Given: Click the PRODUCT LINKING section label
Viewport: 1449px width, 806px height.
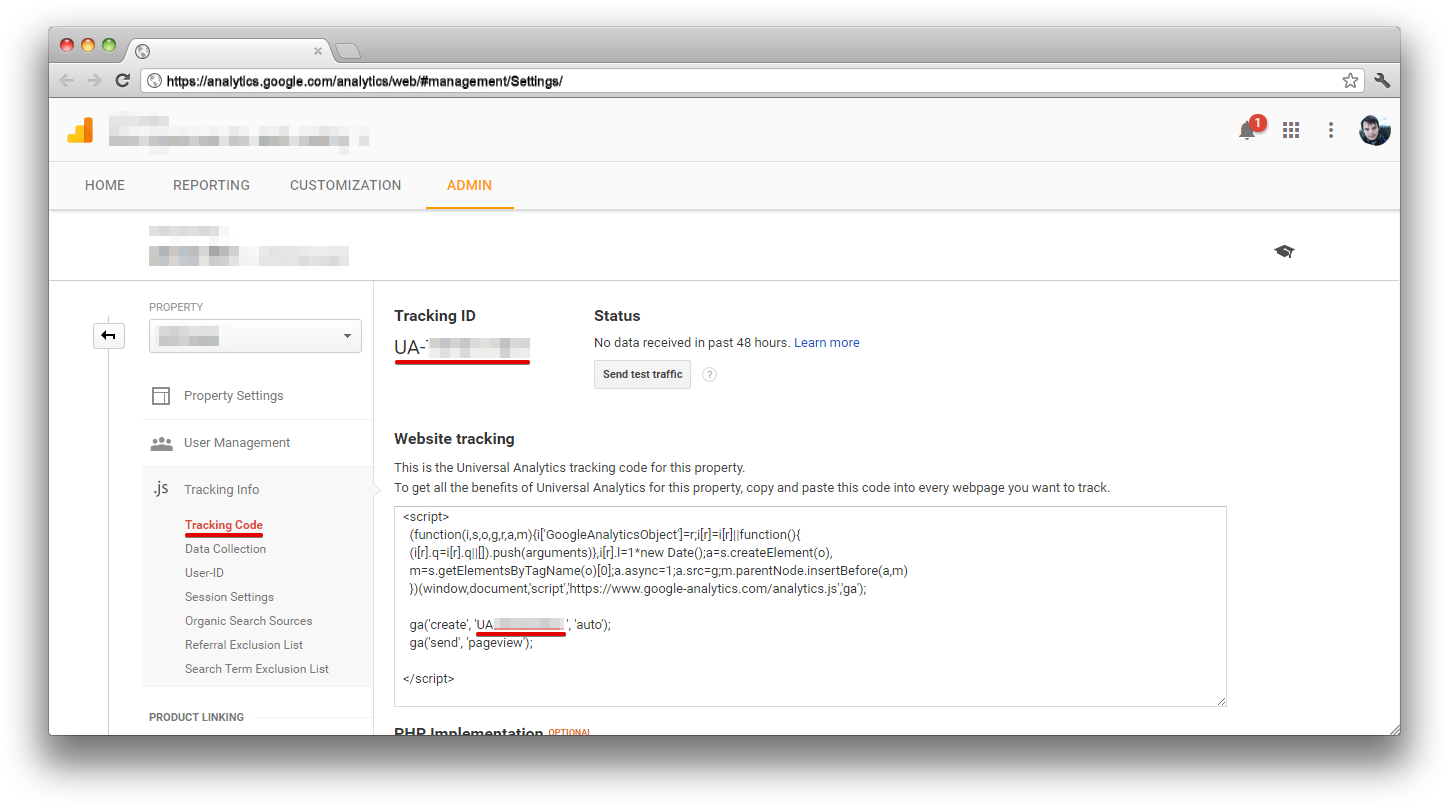Looking at the screenshot, I should [196, 717].
